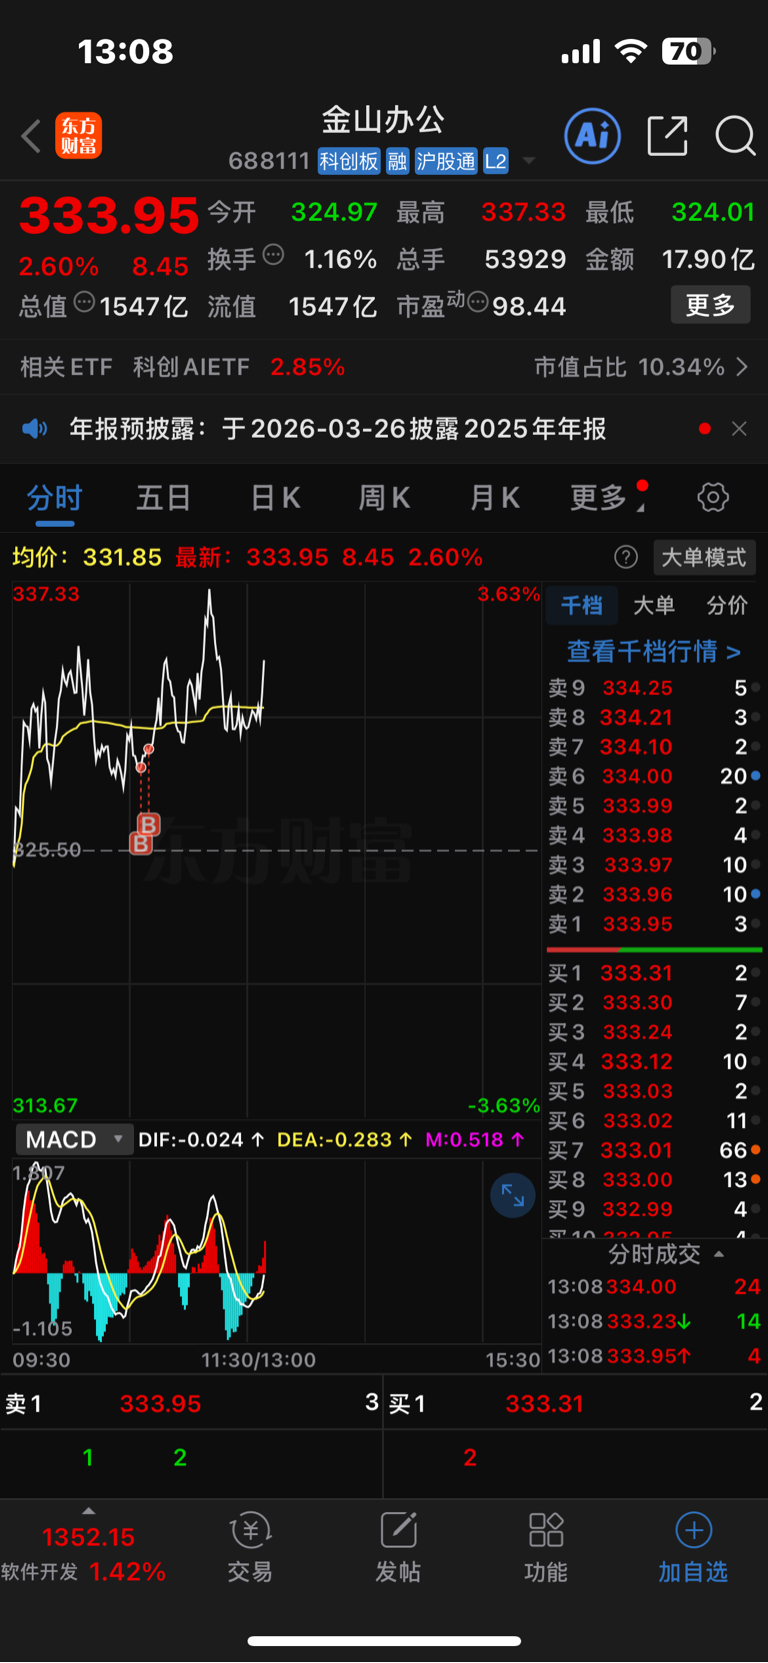Tap the info icon beside 换手

click(x=273, y=255)
